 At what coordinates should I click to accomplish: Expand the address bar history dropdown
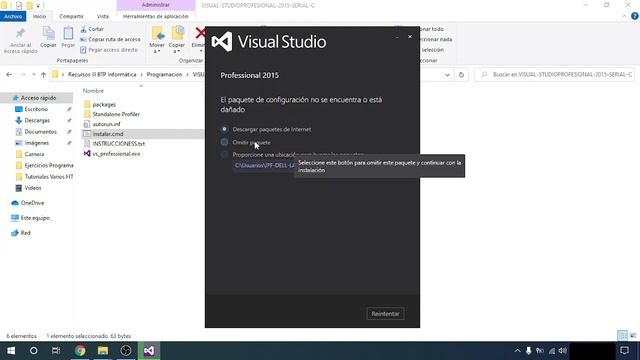tap(447, 75)
